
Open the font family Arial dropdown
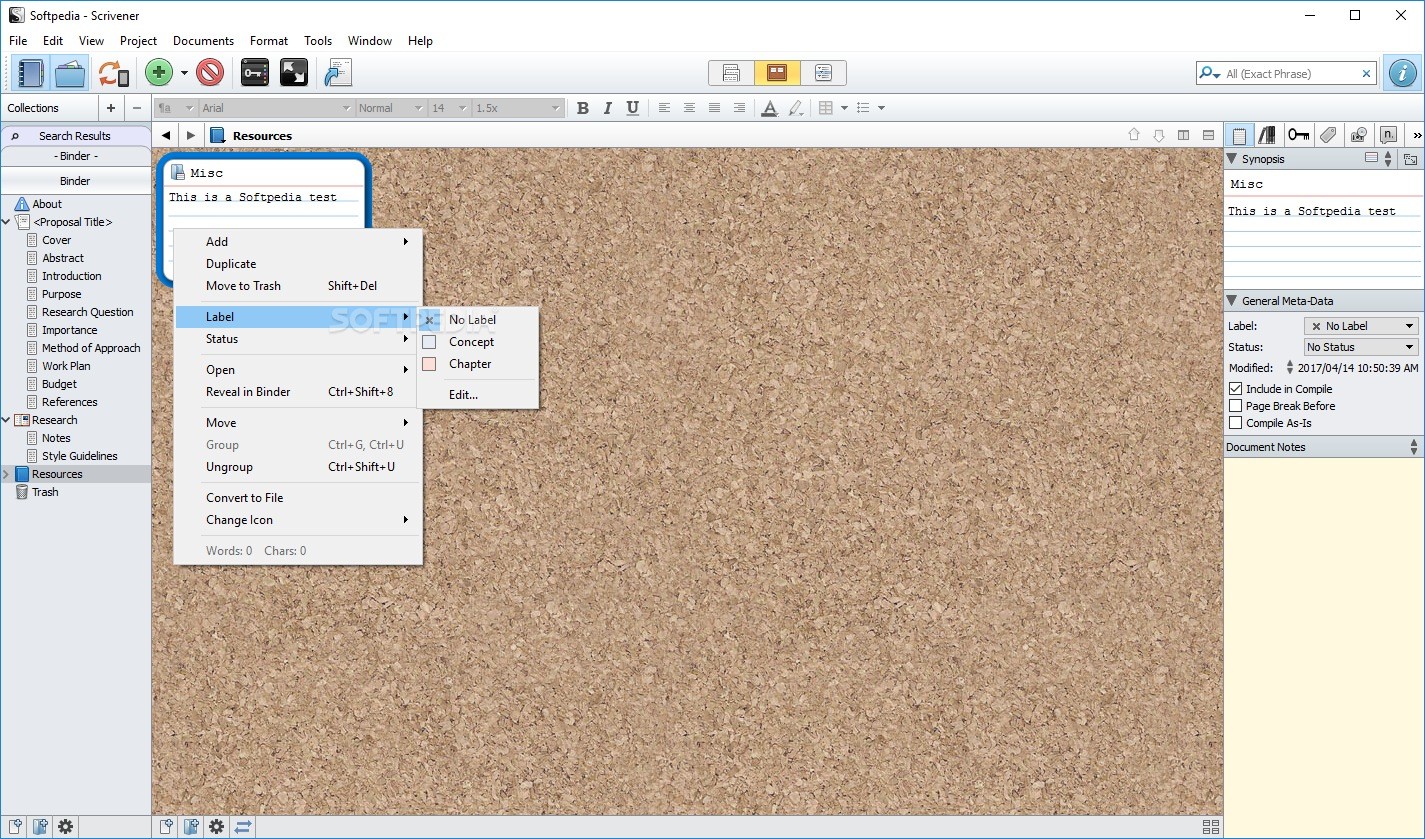[276, 108]
